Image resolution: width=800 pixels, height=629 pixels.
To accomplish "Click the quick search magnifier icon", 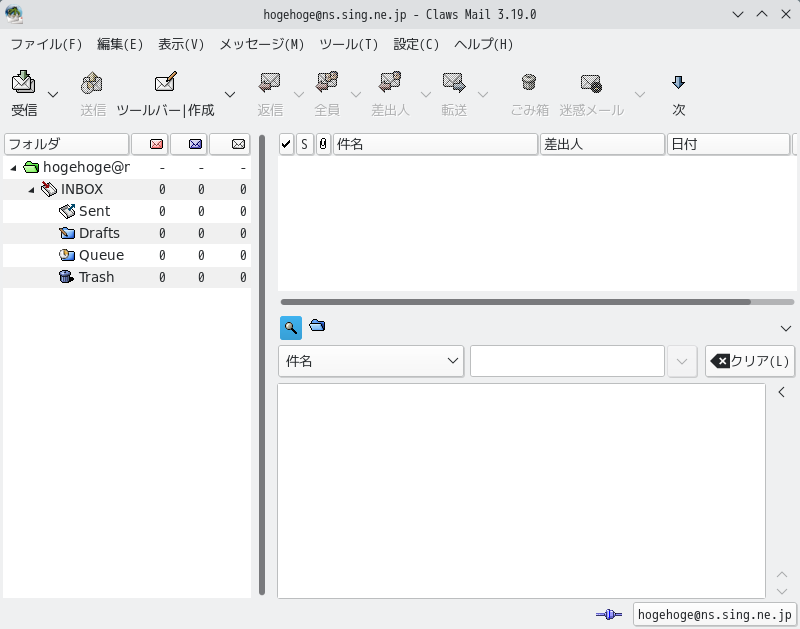I will (291, 328).
